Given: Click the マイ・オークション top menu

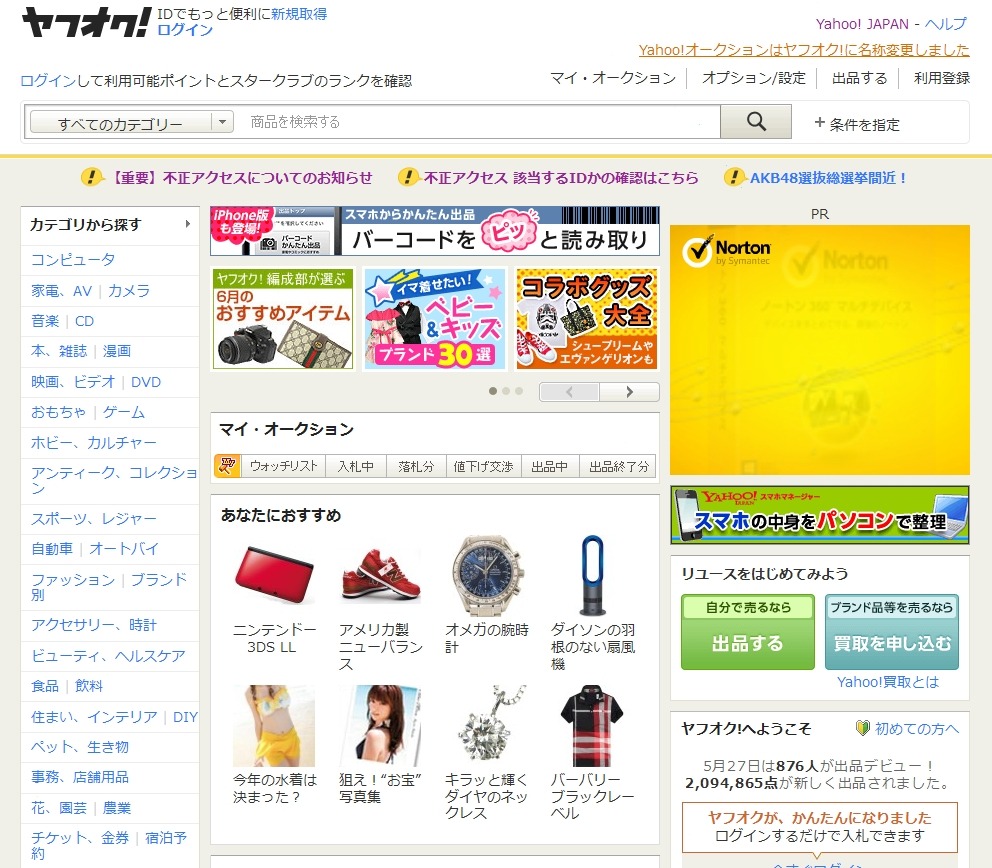Looking at the screenshot, I should click(x=613, y=78).
